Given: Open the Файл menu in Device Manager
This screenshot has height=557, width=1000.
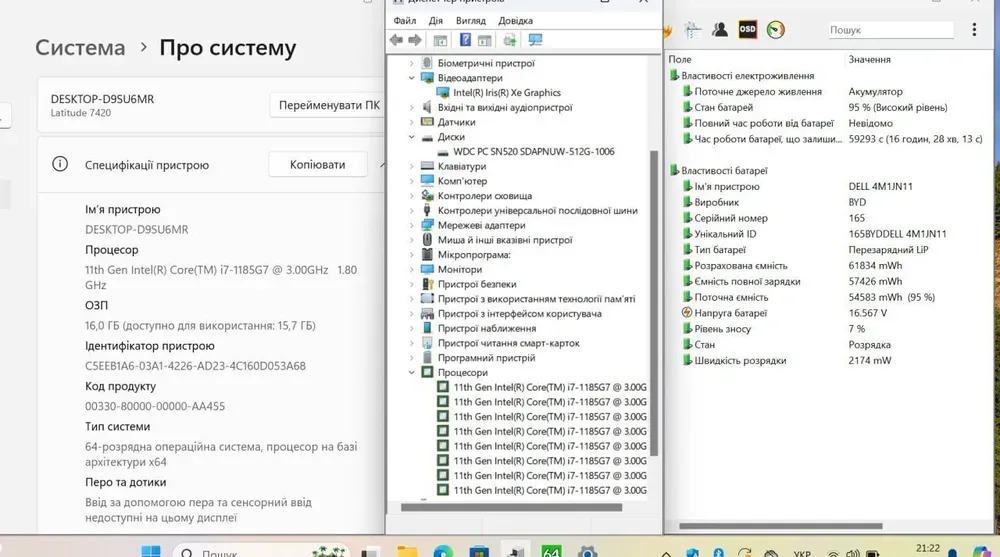Looking at the screenshot, I should click(x=405, y=20).
